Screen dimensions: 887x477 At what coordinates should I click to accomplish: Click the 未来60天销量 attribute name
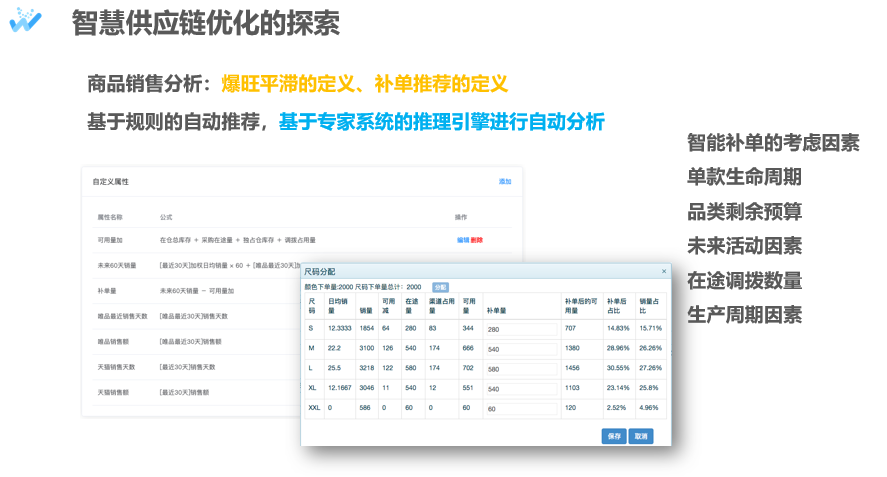(117, 265)
